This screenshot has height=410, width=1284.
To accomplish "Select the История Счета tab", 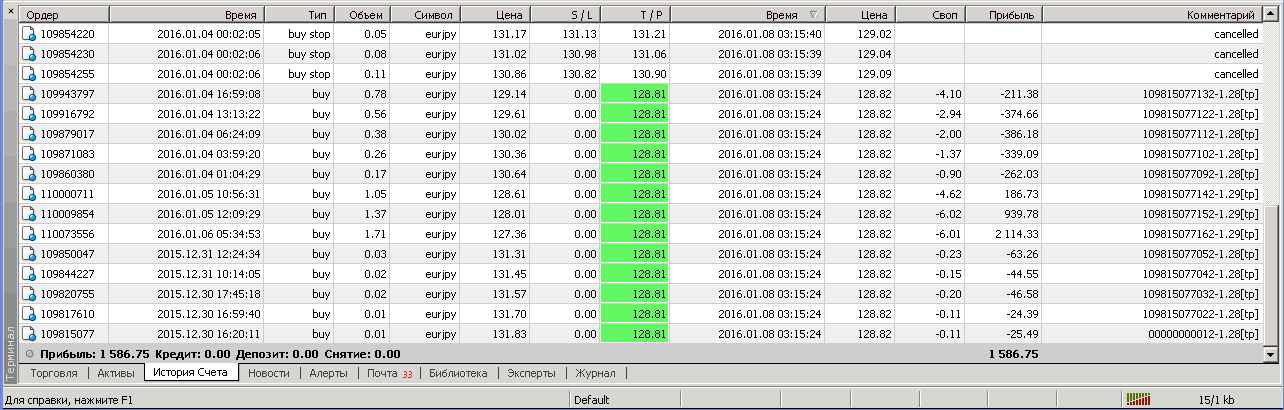I will [x=191, y=372].
